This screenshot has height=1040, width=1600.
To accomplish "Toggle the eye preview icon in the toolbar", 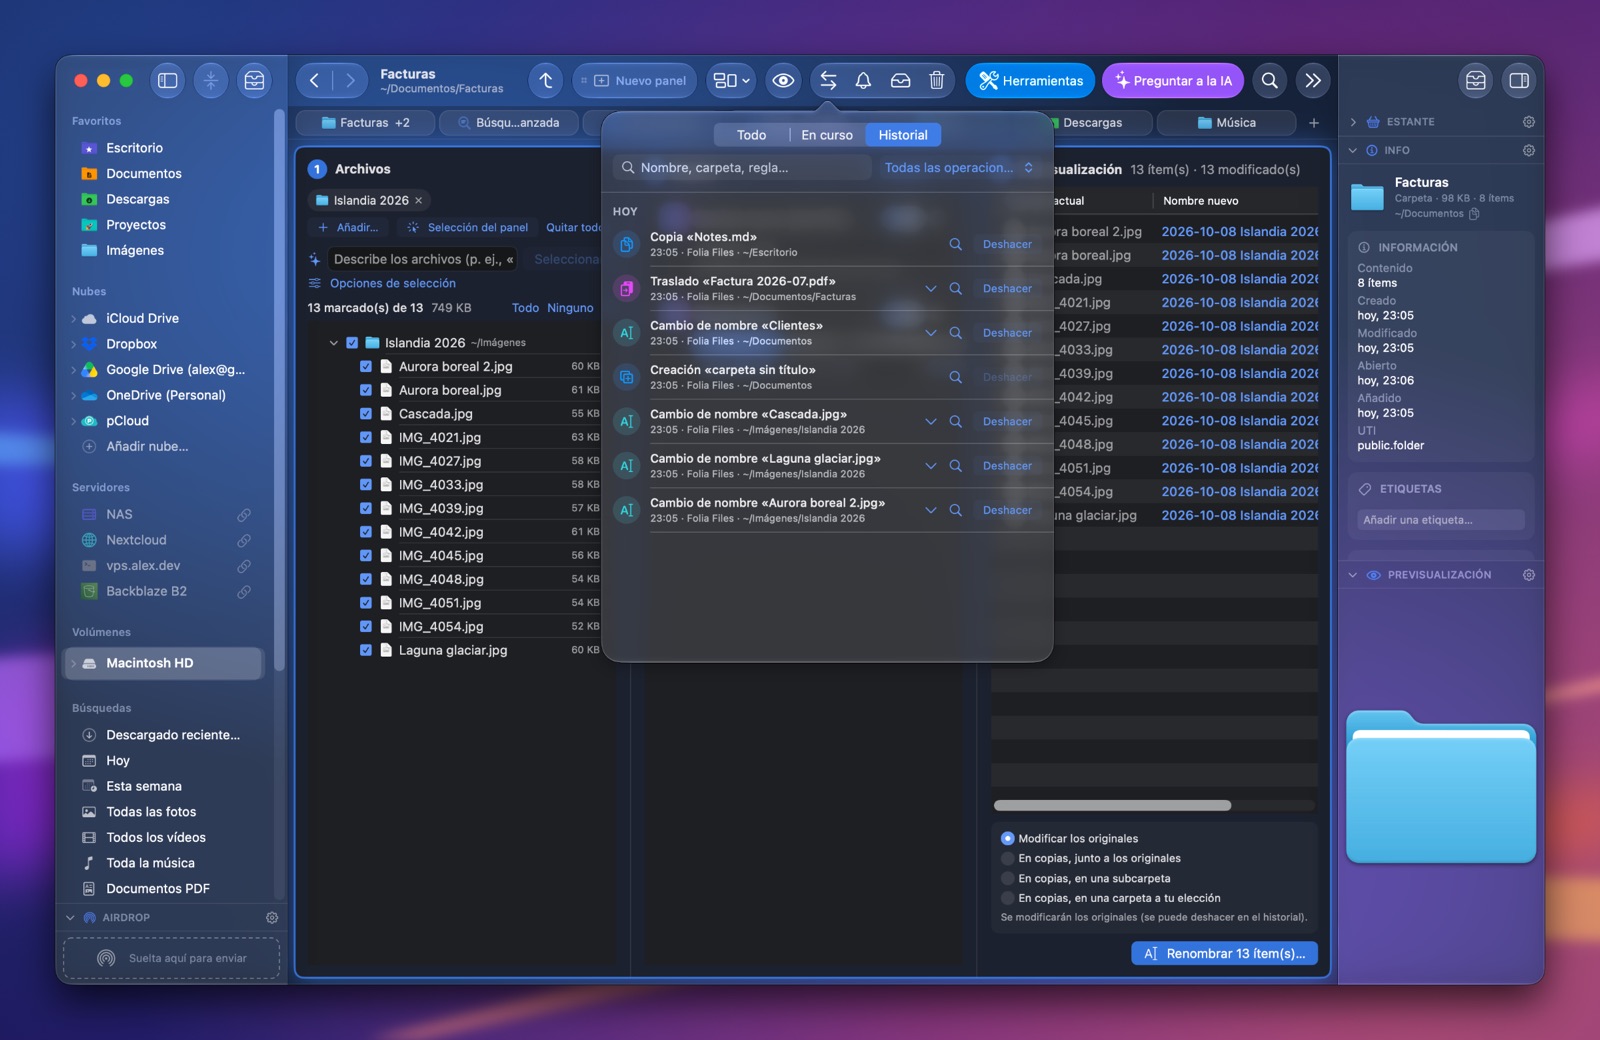I will [784, 80].
